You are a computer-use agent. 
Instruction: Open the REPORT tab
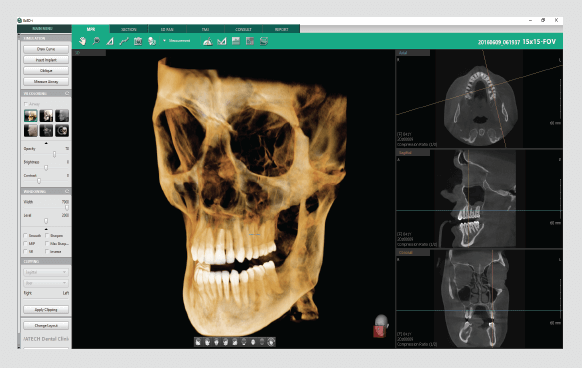tap(281, 29)
